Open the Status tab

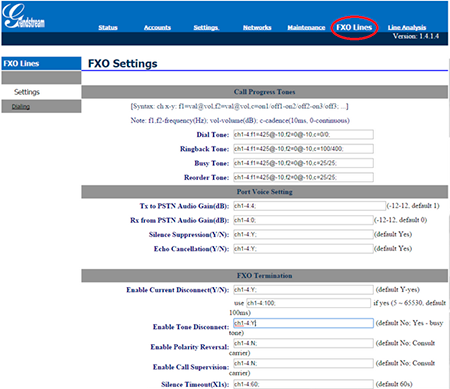[x=108, y=28]
